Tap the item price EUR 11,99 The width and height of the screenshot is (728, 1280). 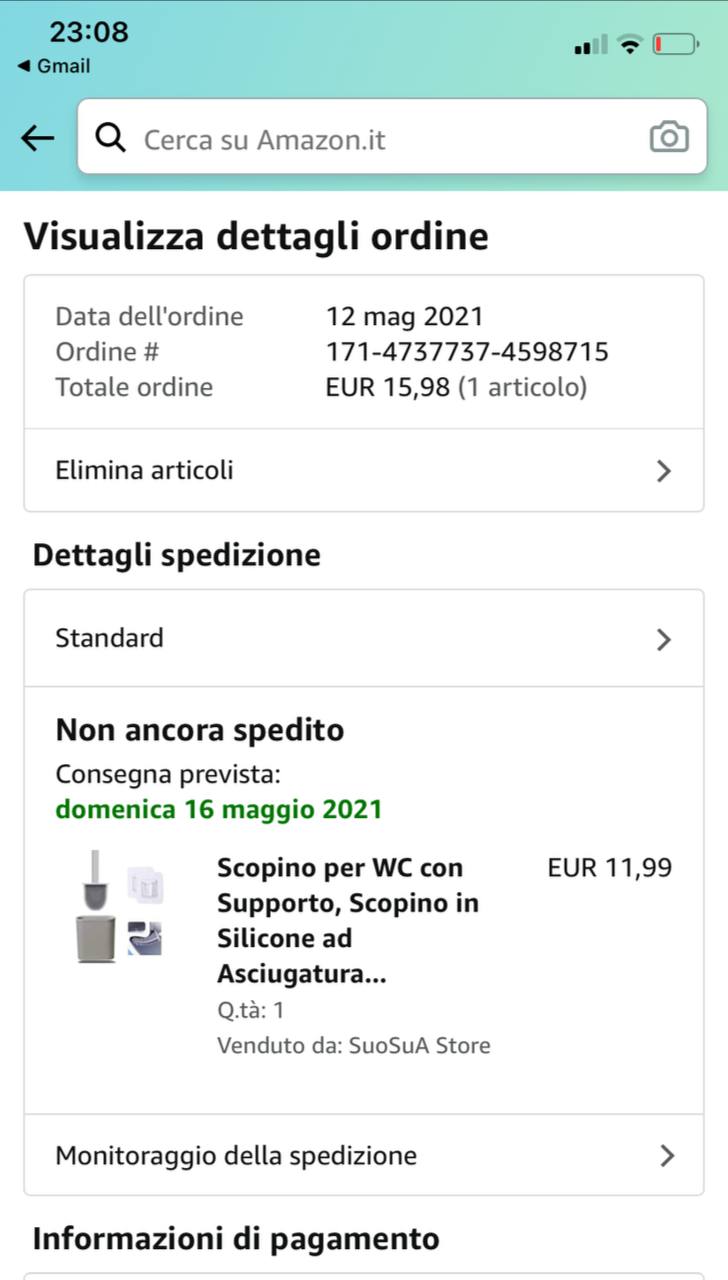click(x=610, y=868)
